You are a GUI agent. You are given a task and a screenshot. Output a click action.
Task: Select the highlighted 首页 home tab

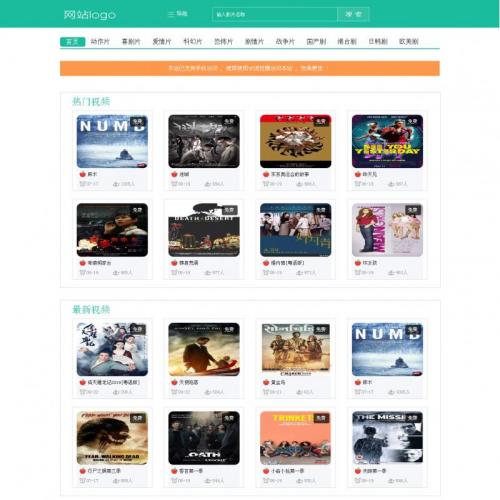click(73, 42)
